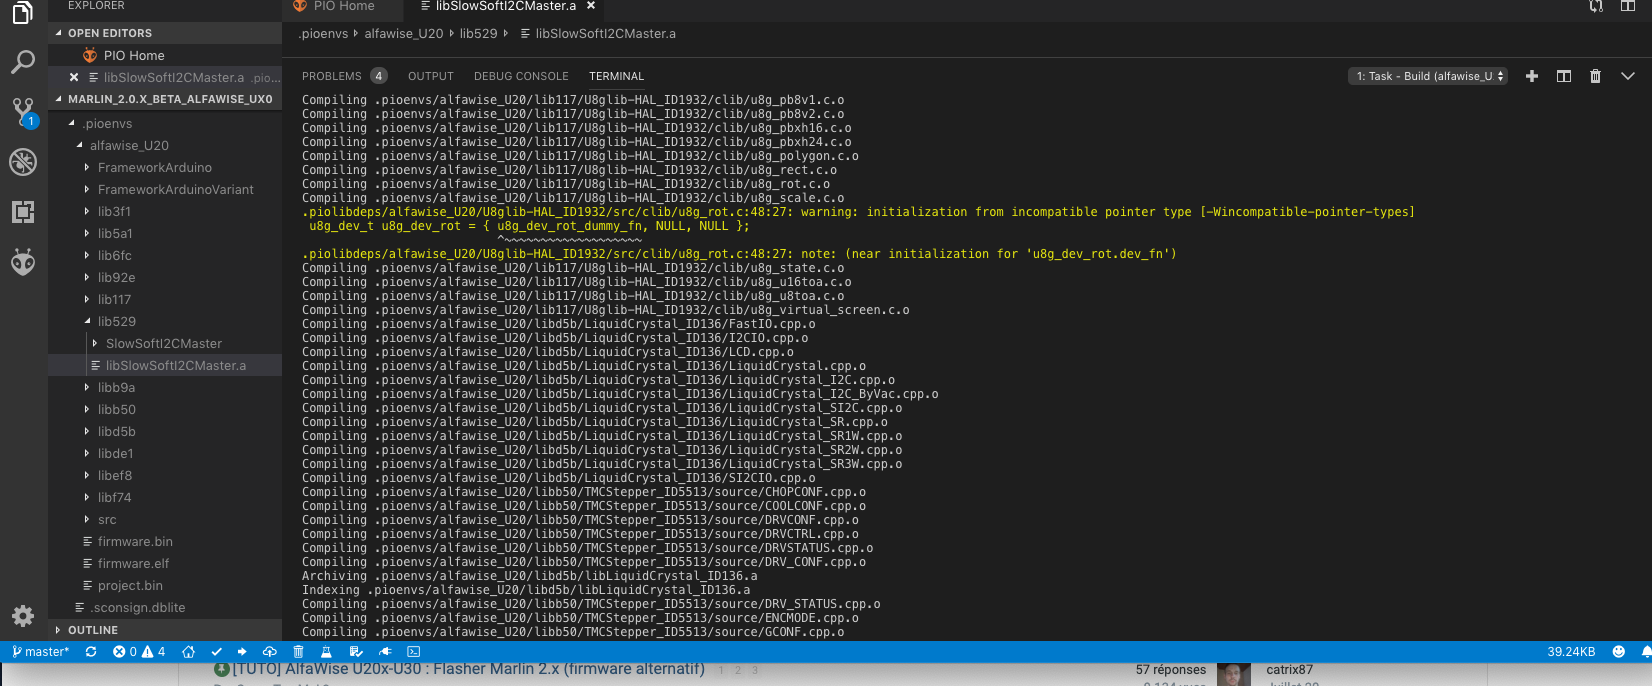Create a new terminal with plus icon

1531,76
